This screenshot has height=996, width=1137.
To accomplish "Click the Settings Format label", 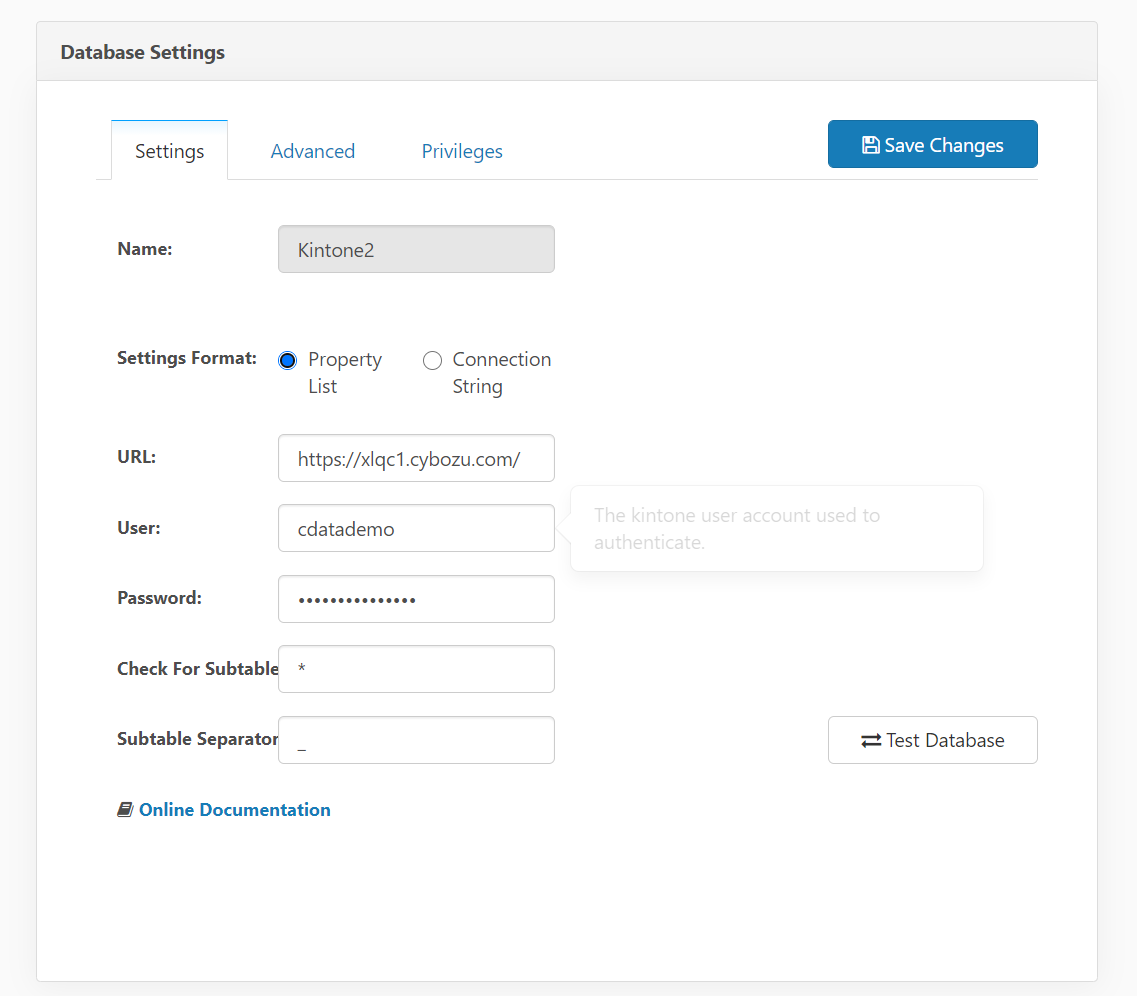I will (x=187, y=358).
